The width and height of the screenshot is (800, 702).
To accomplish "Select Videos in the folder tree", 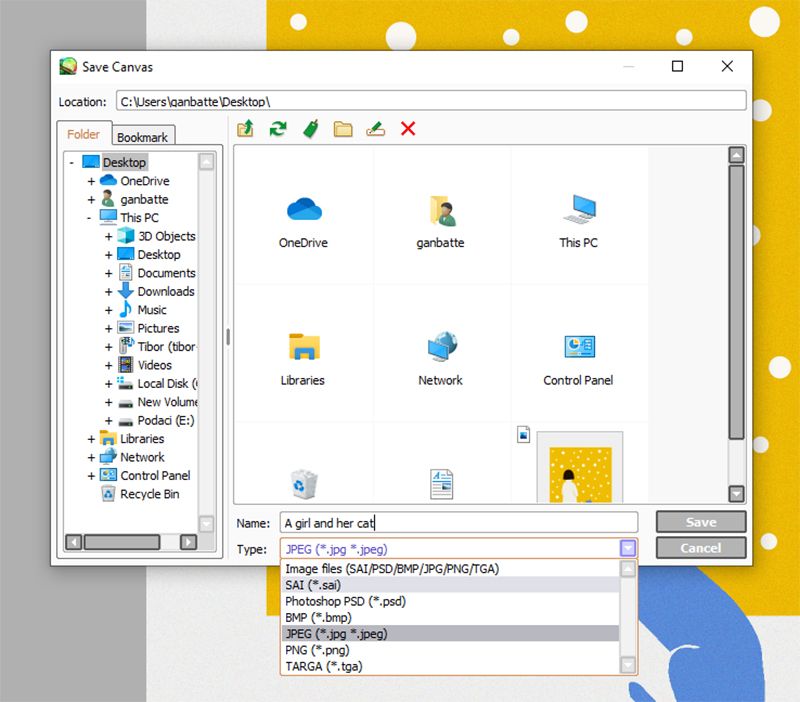I will pyautogui.click(x=155, y=365).
